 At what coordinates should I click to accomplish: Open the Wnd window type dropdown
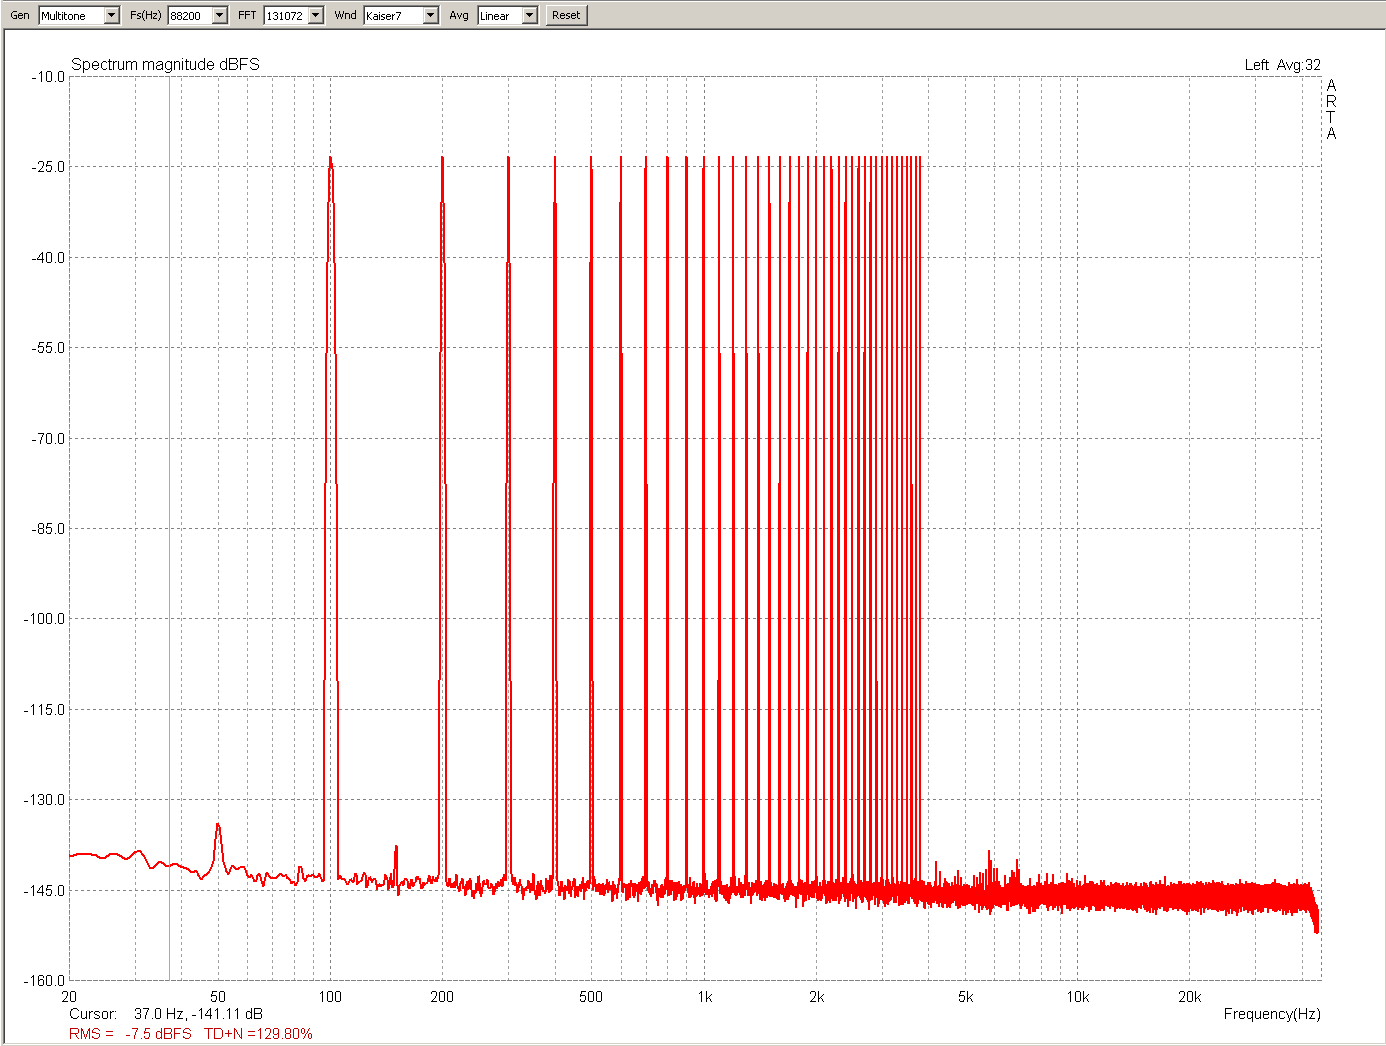[x=401, y=15]
